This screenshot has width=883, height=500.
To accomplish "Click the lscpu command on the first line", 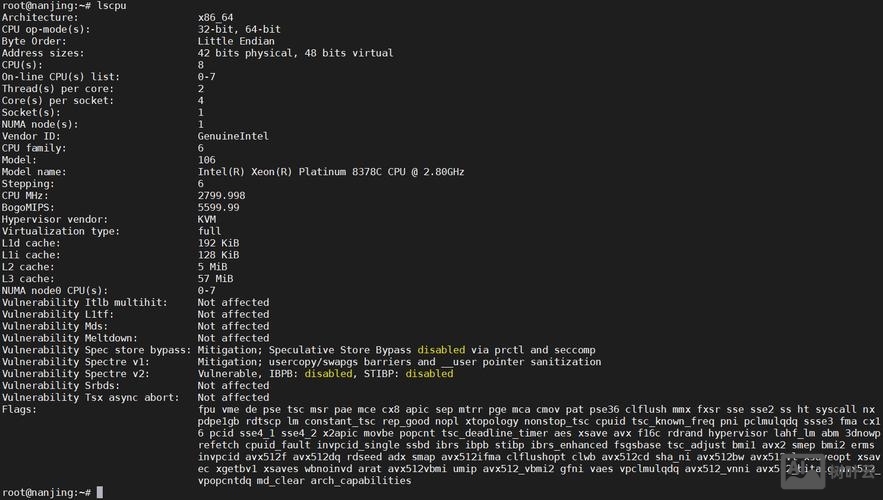I will 109,6.
